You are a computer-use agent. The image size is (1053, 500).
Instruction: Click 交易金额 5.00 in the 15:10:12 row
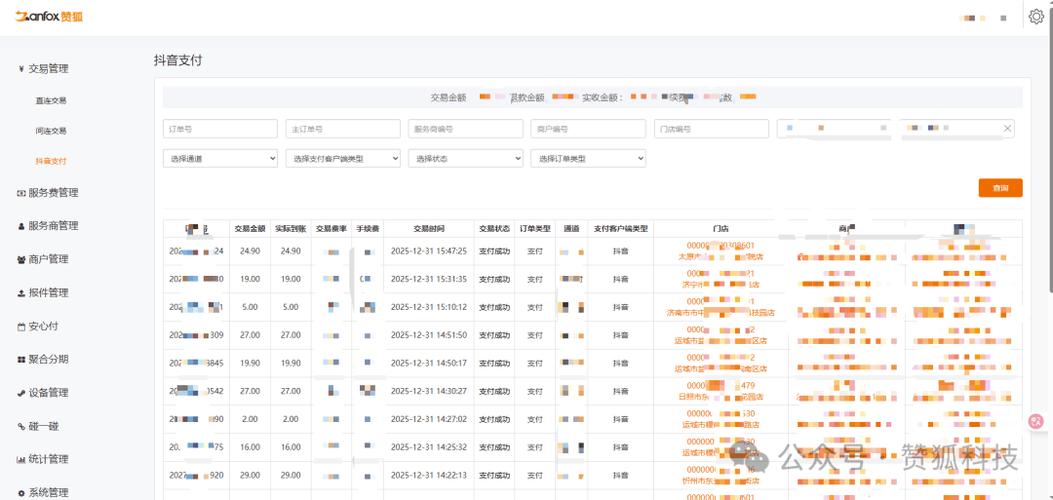(x=250, y=307)
